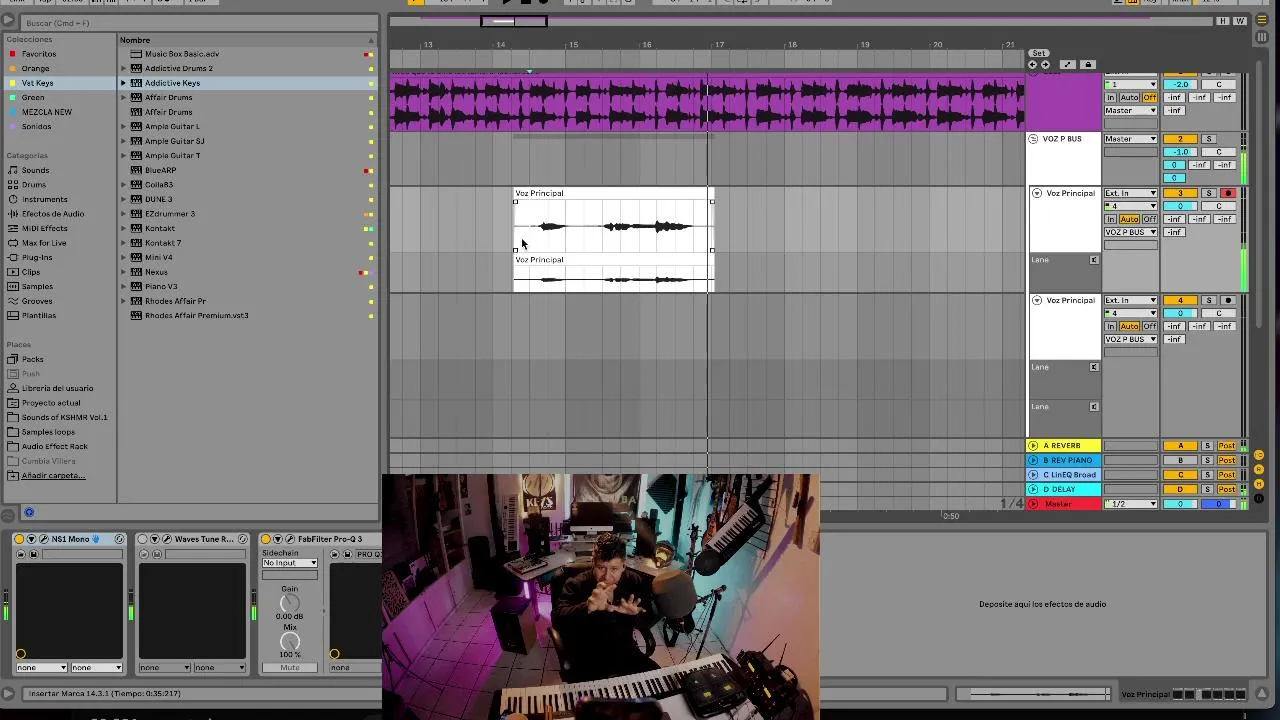Viewport: 1280px width, 720px height.
Task: Toggle Post button on B REV PIANO return
Action: [x=1226, y=460]
